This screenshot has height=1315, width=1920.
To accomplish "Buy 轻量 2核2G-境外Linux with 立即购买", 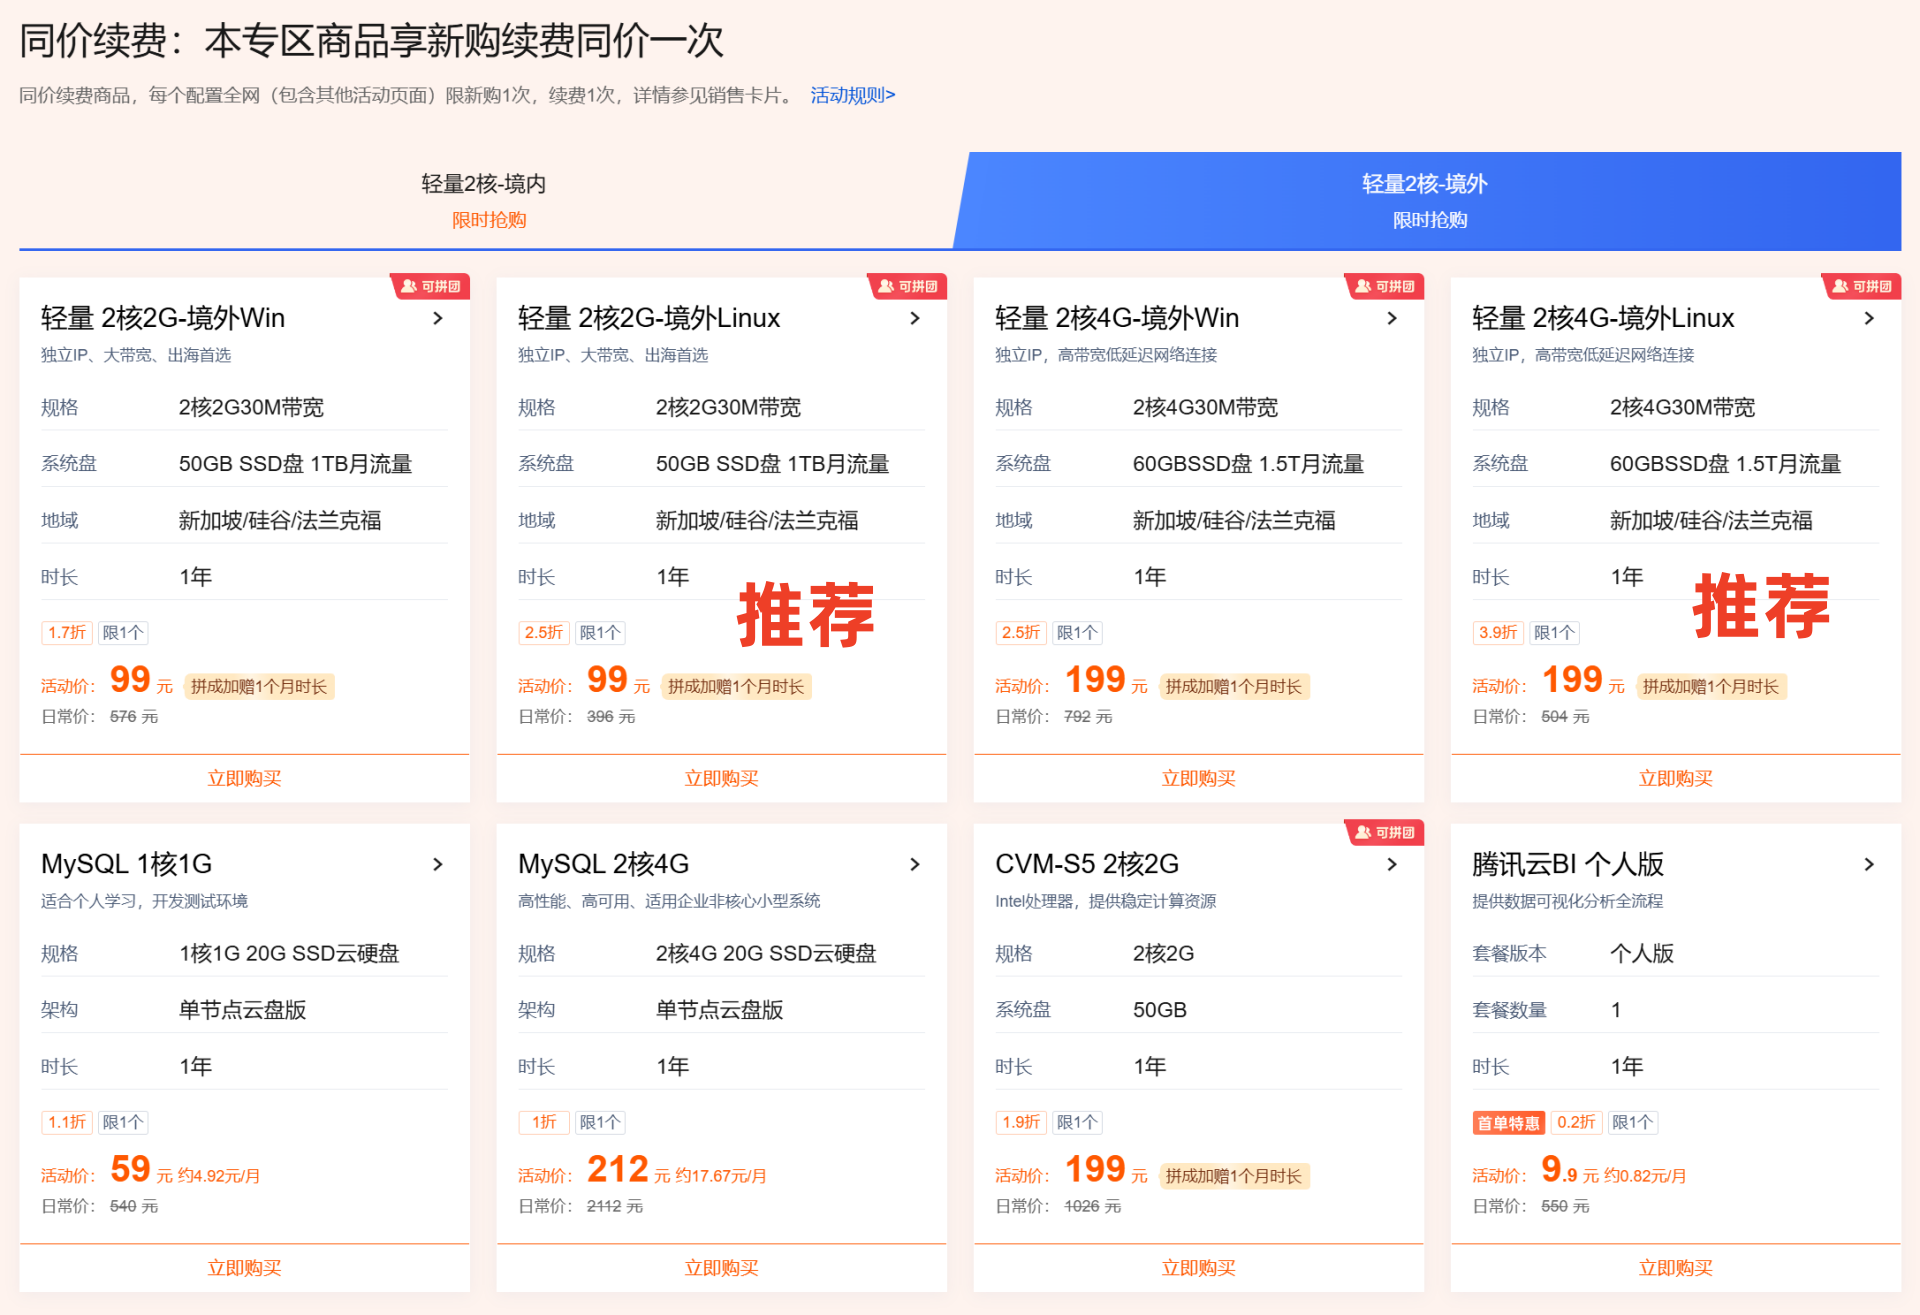I will click(x=721, y=778).
